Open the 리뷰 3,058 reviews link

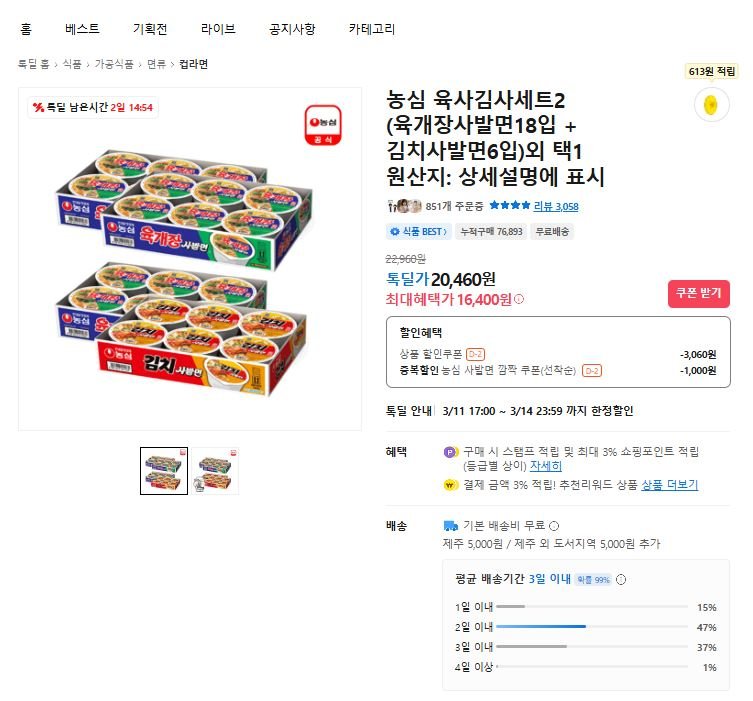555,207
